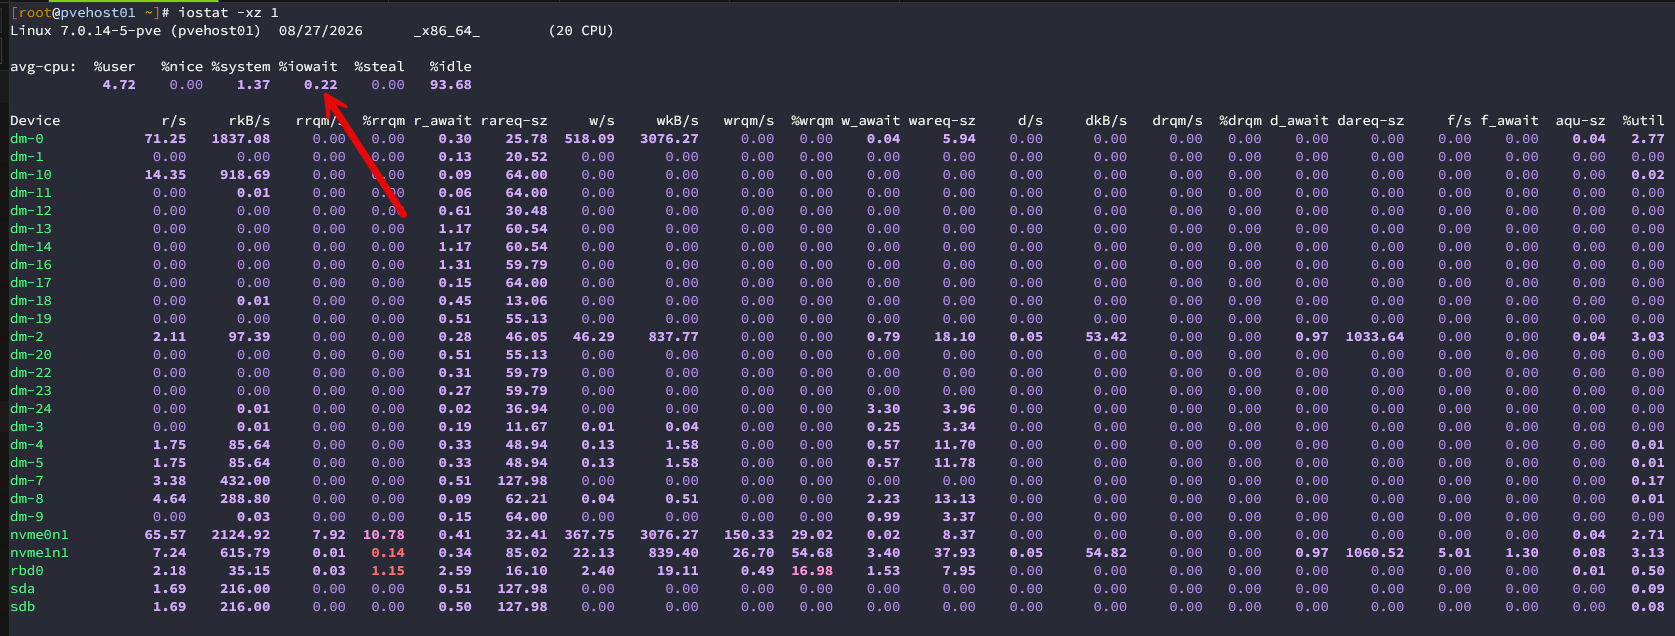The width and height of the screenshot is (1675, 636).
Task: Click nvme0n1 wrqm/s value 150.33
Action: pyautogui.click(x=748, y=535)
